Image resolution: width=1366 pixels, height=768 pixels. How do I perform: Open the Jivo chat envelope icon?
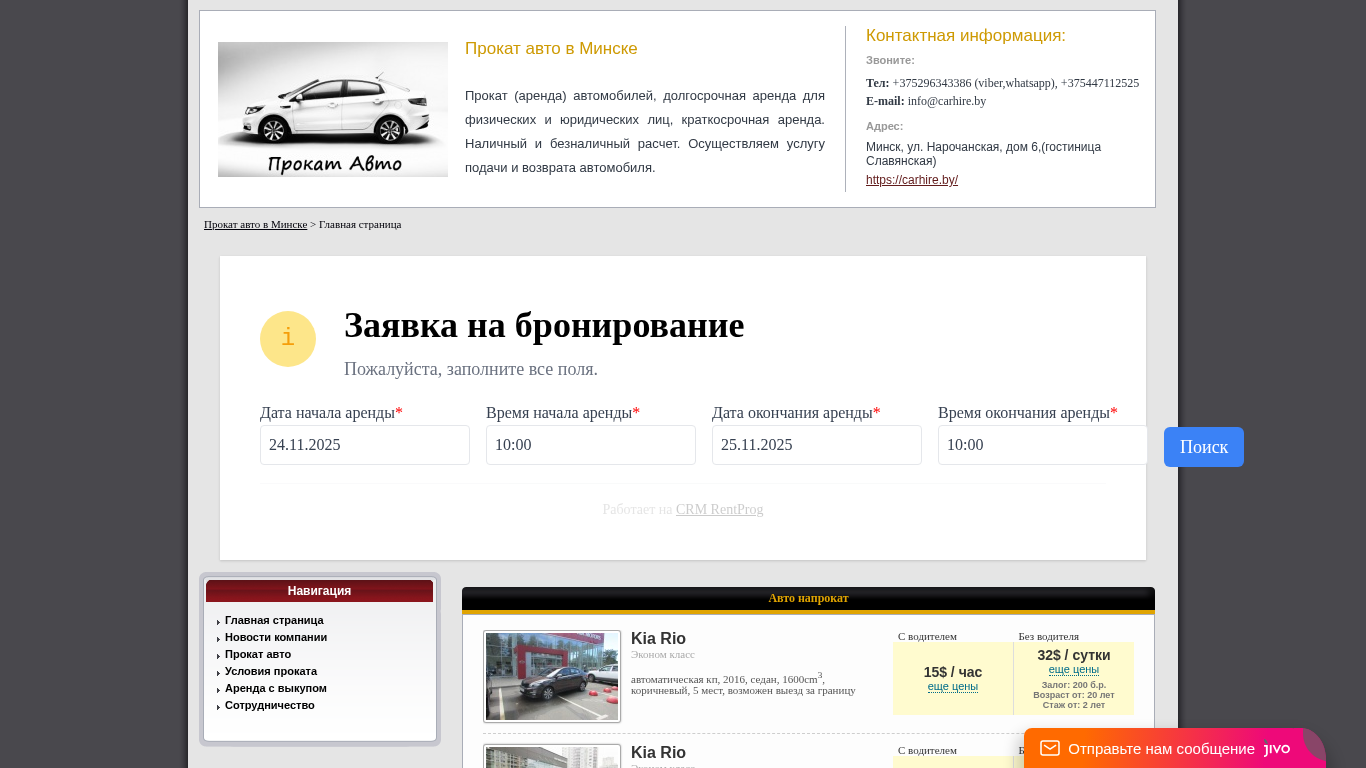1050,748
